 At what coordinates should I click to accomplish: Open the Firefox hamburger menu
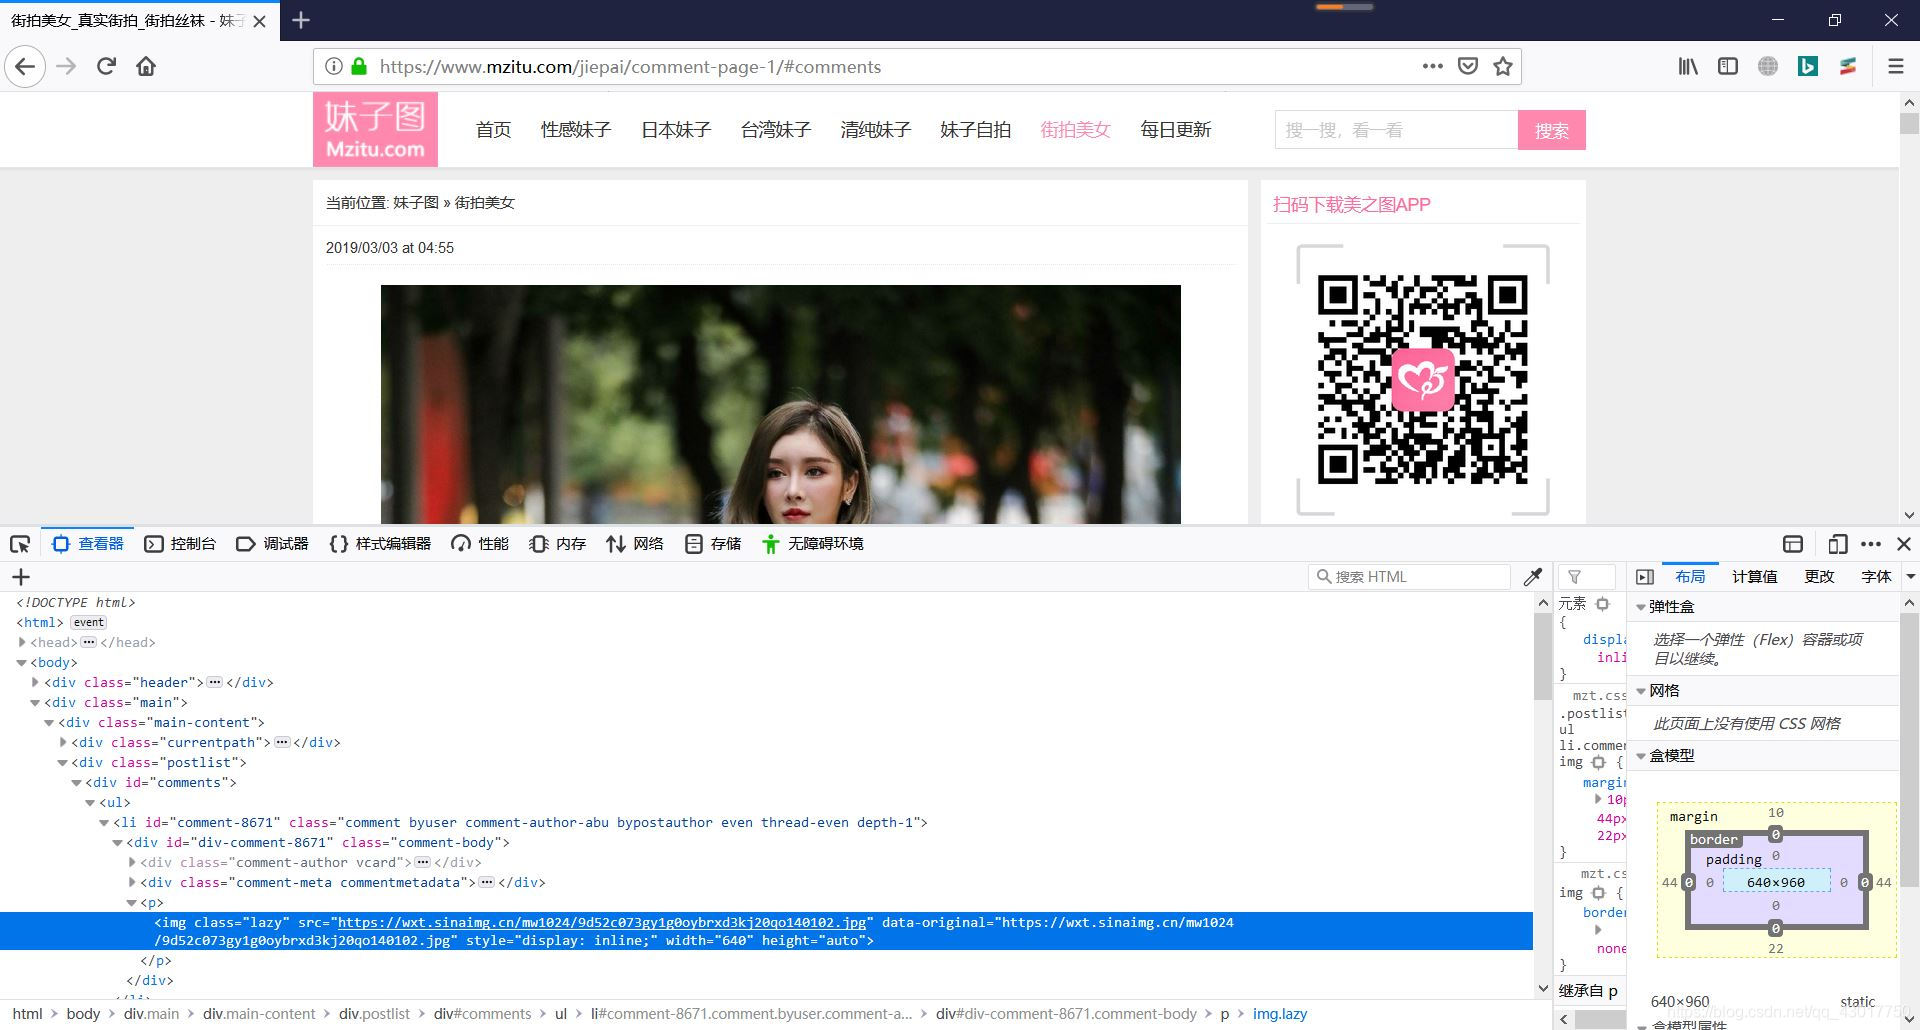tap(1895, 67)
